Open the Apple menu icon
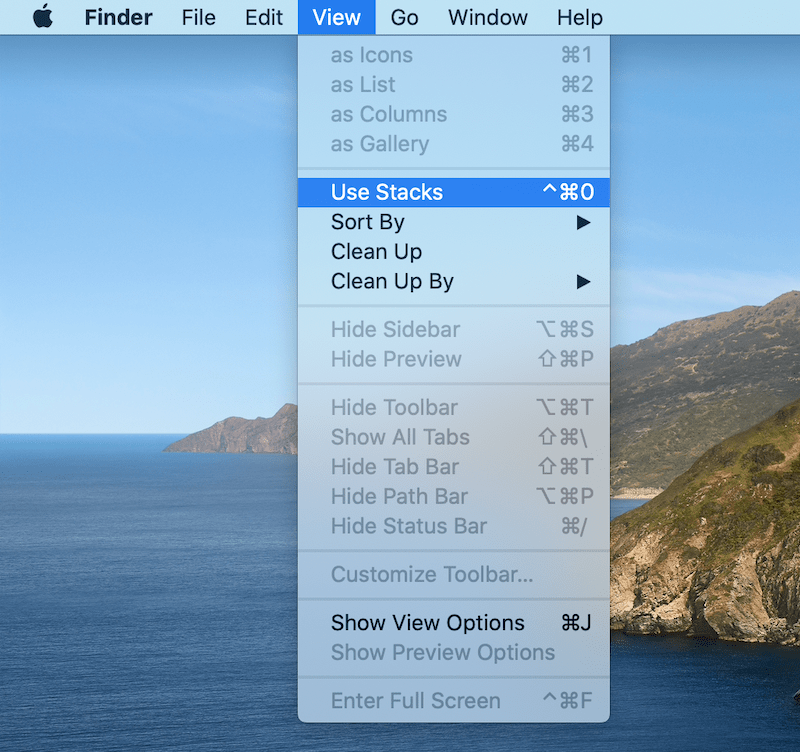 (43, 17)
